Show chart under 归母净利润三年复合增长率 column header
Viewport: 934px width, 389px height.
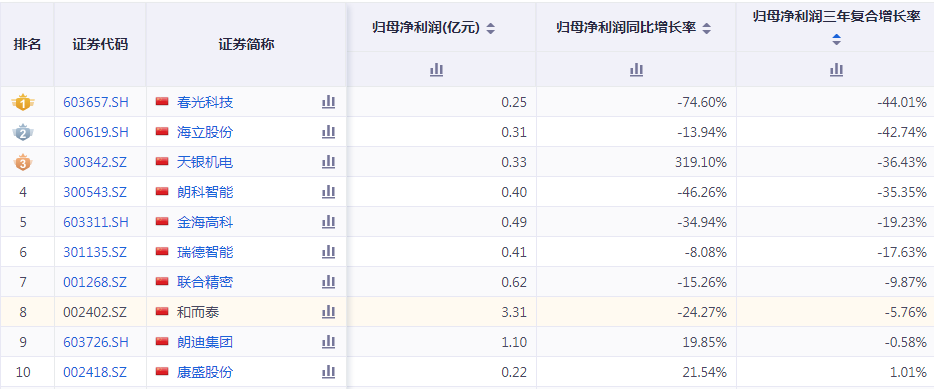(x=836, y=70)
